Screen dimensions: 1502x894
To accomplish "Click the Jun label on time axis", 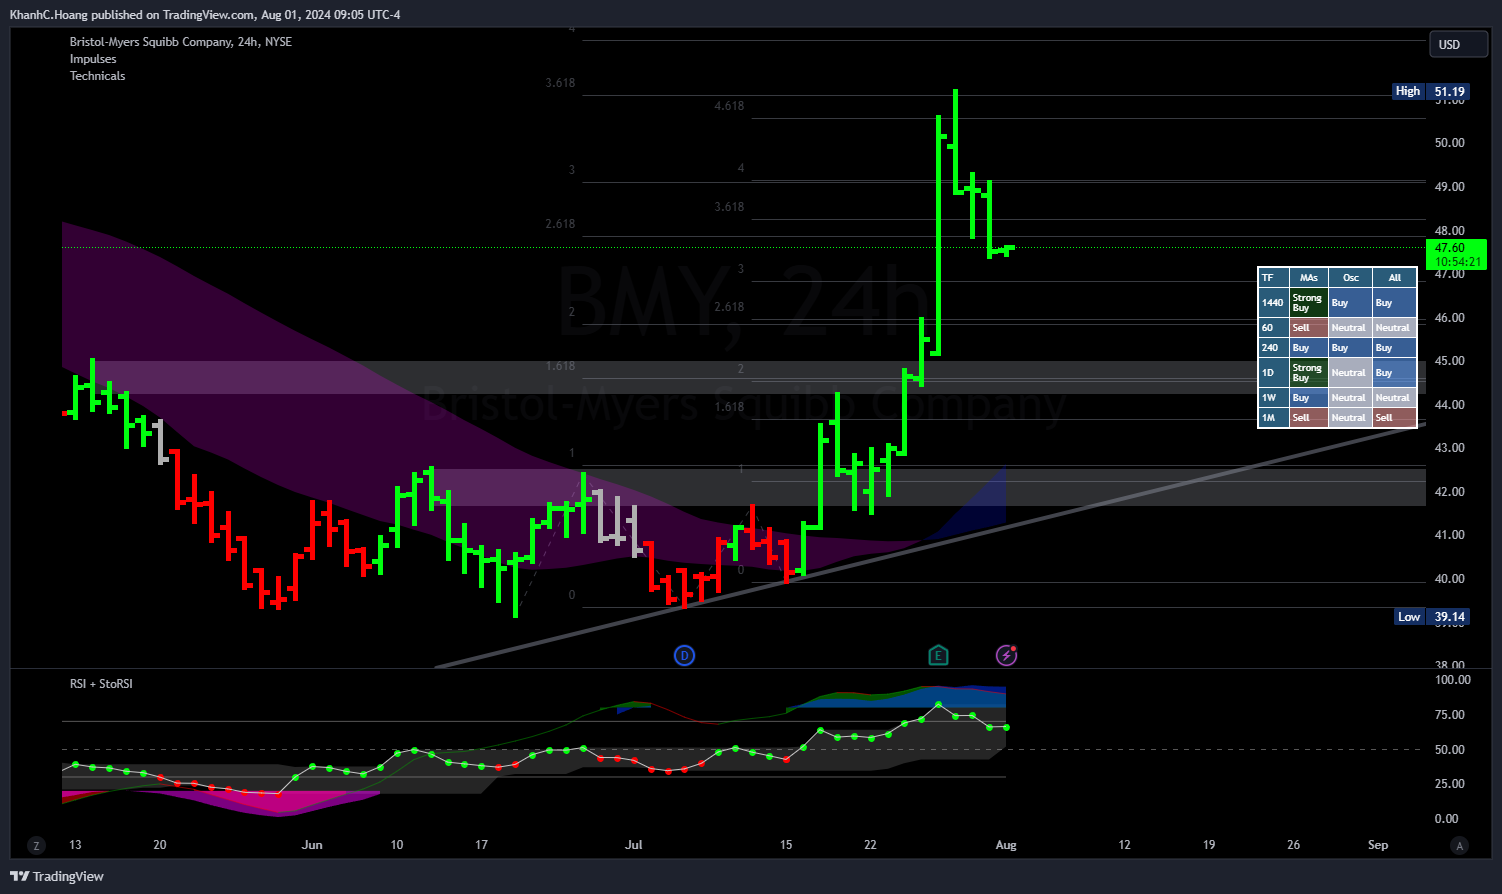I will tap(312, 845).
